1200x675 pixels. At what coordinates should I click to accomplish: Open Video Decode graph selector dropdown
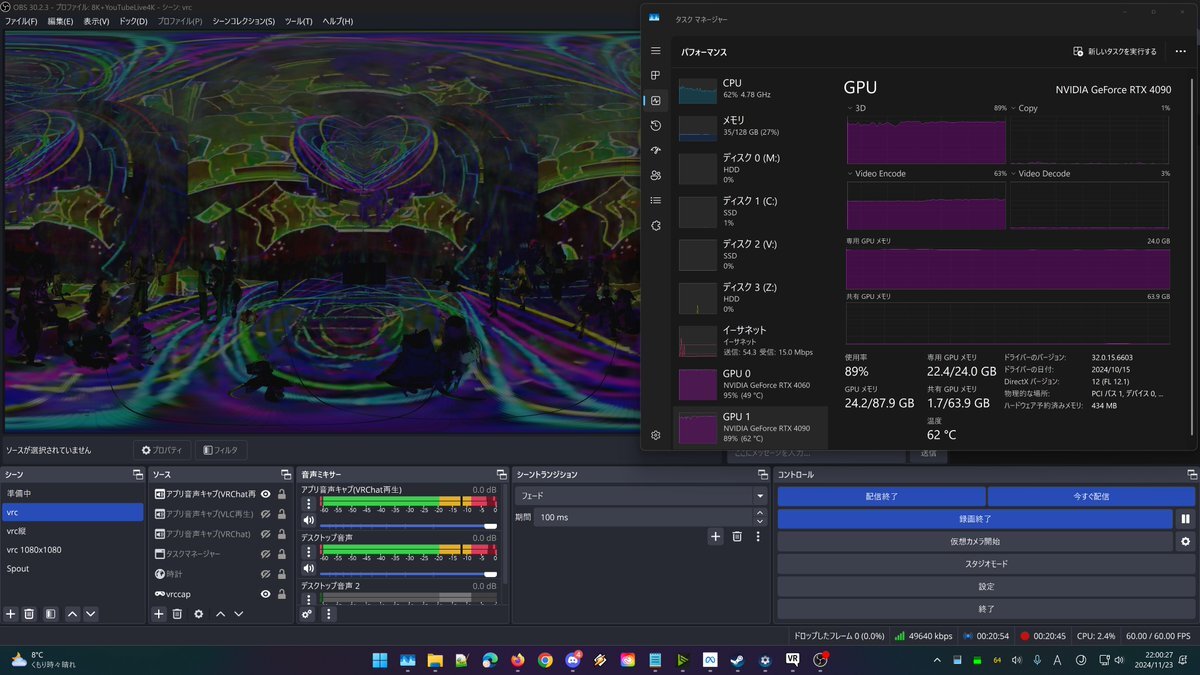(1014, 174)
